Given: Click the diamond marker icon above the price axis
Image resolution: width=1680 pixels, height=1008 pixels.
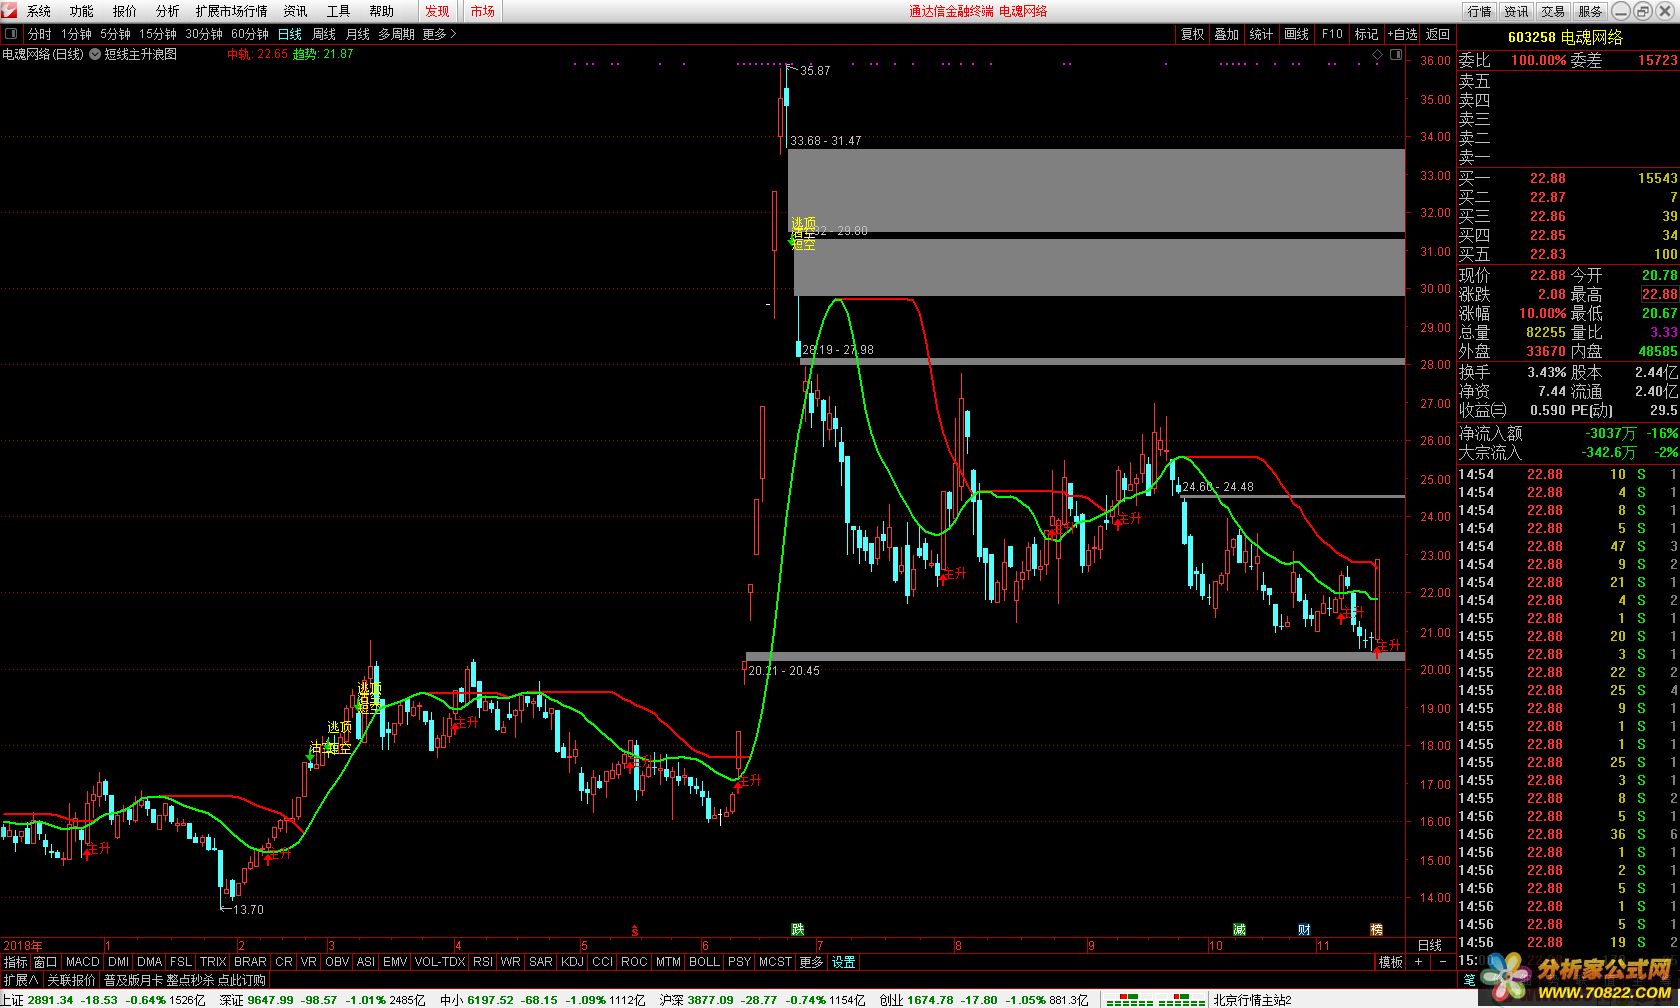Looking at the screenshot, I should pyautogui.click(x=1378, y=53).
